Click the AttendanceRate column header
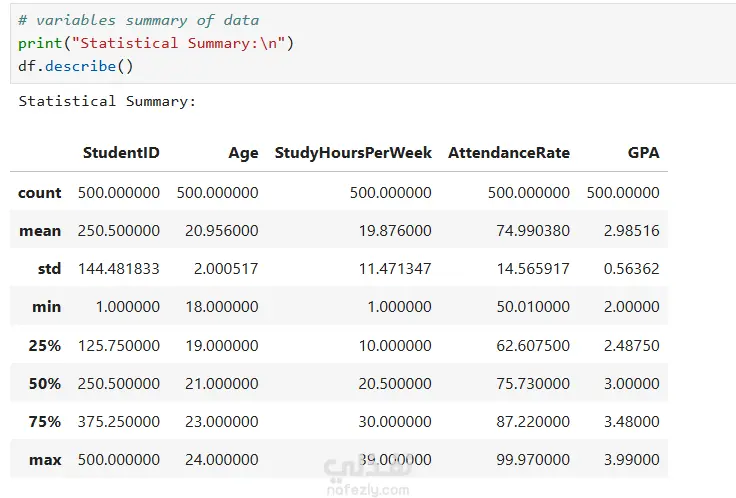 509,153
